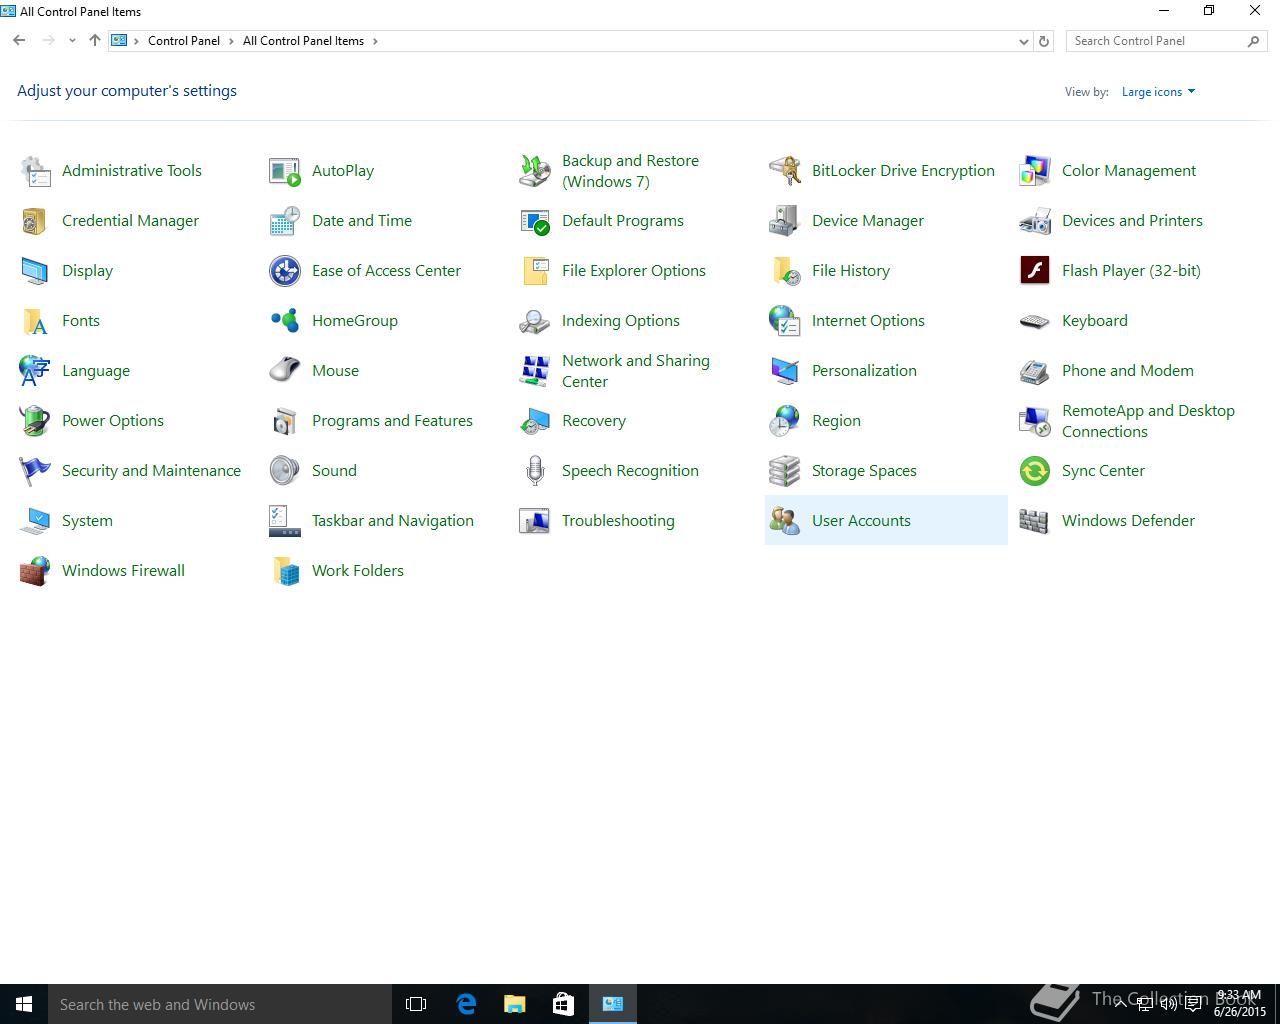Expand the address bar history dropdown

(x=1023, y=41)
